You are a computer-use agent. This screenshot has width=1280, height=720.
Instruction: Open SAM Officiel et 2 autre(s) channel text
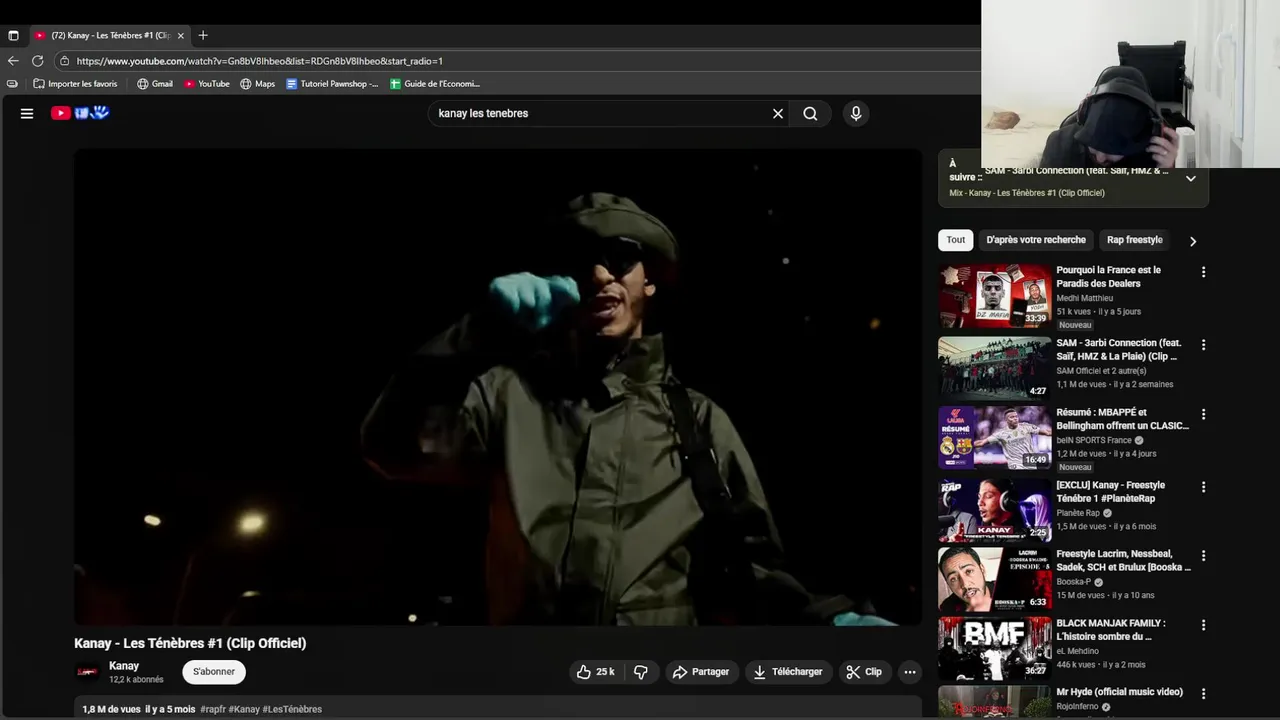(x=1102, y=371)
